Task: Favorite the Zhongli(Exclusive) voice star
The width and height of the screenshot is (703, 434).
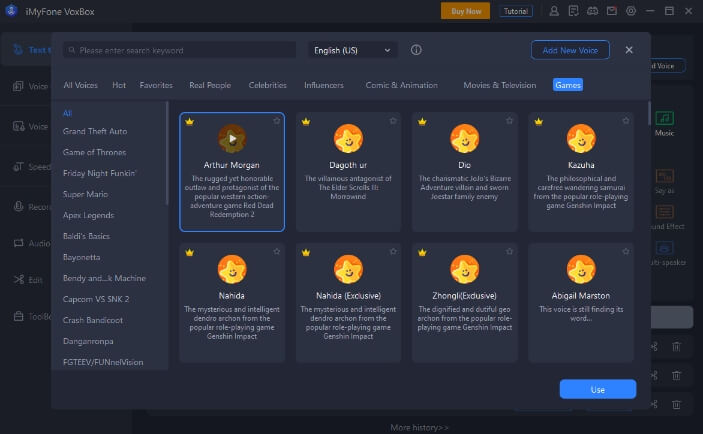Action: [x=509, y=252]
